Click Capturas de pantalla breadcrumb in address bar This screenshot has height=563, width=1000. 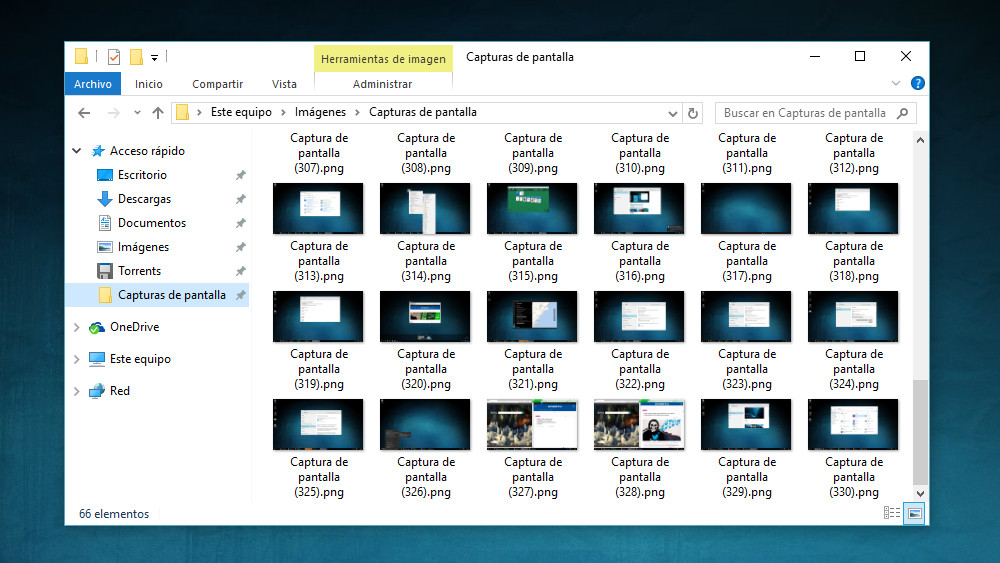tap(423, 112)
